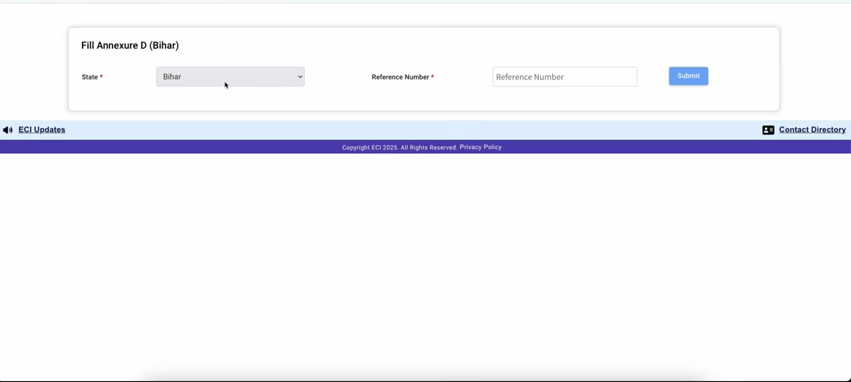Click the contact card icon beside Contact Directory
This screenshot has width=851, height=382.
click(768, 130)
